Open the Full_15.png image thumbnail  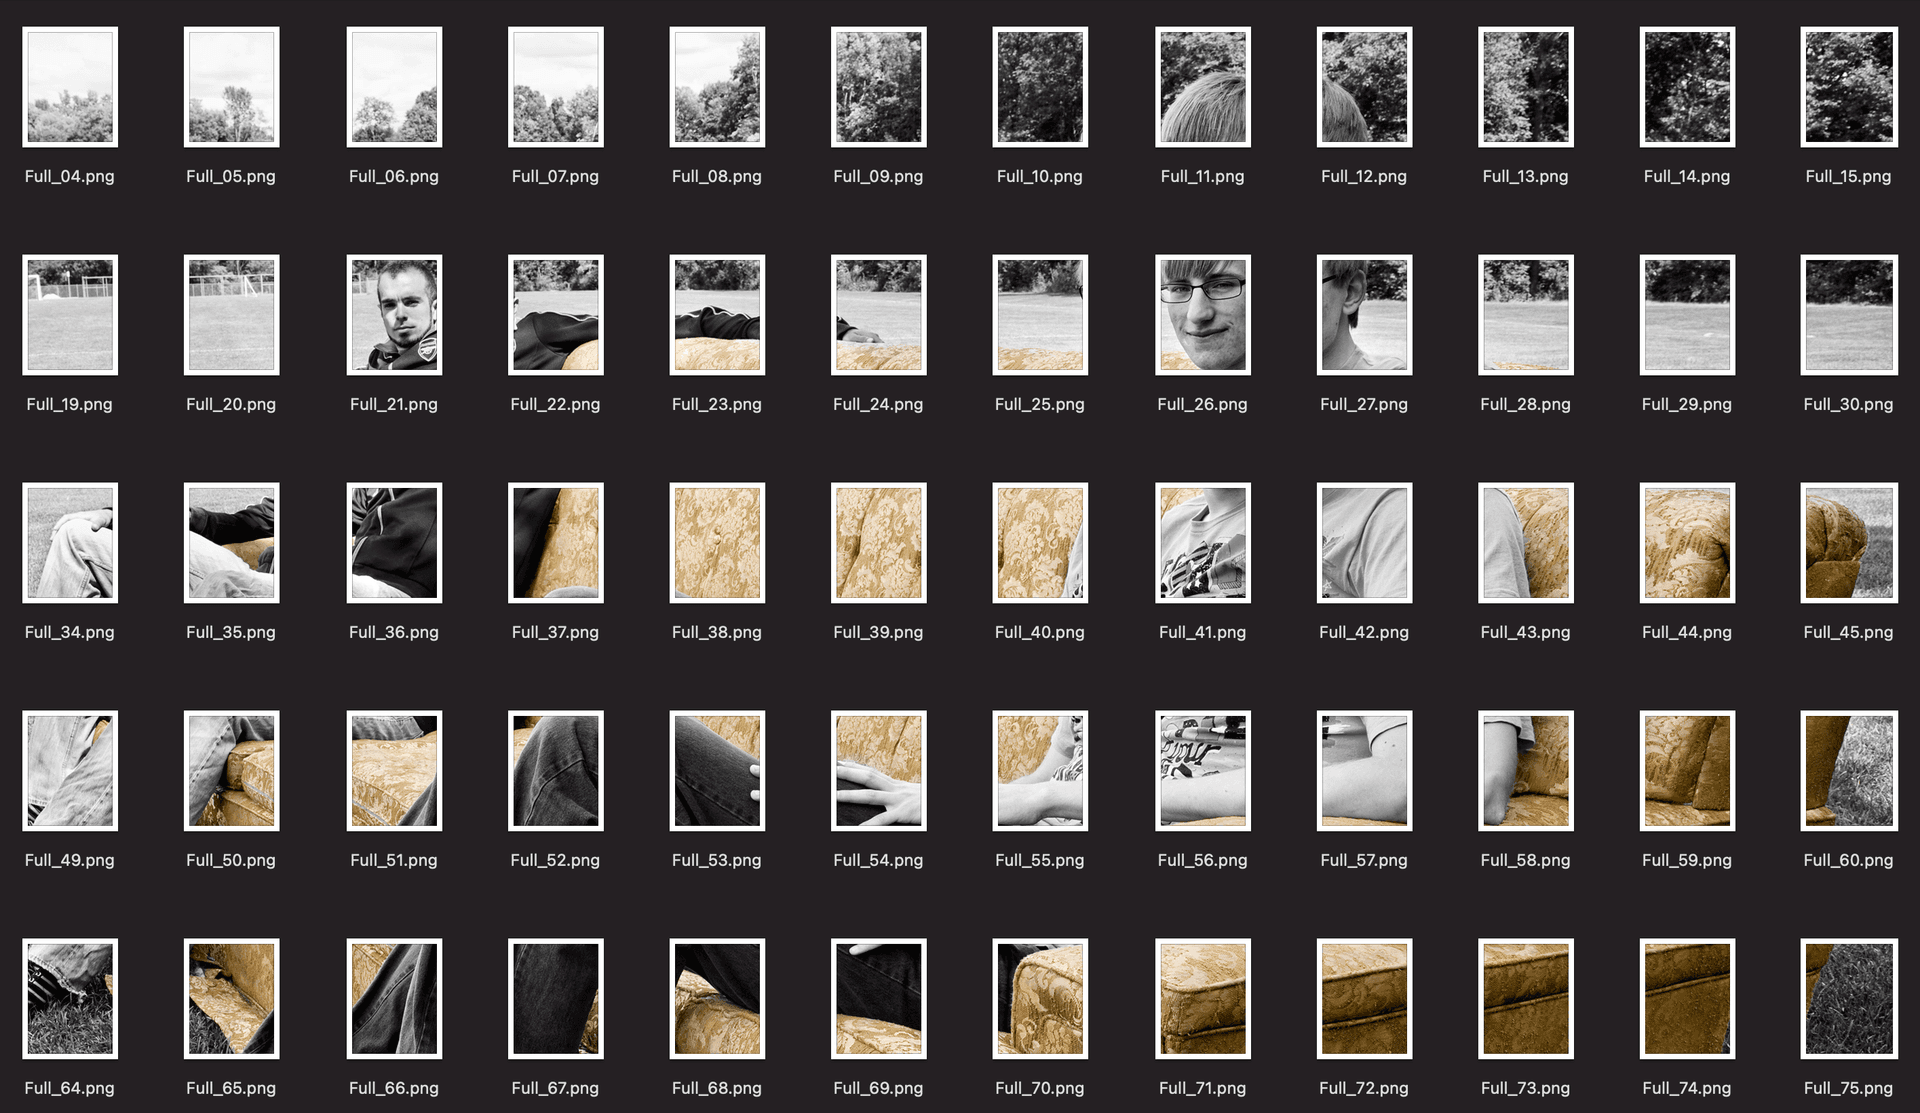pos(1847,87)
